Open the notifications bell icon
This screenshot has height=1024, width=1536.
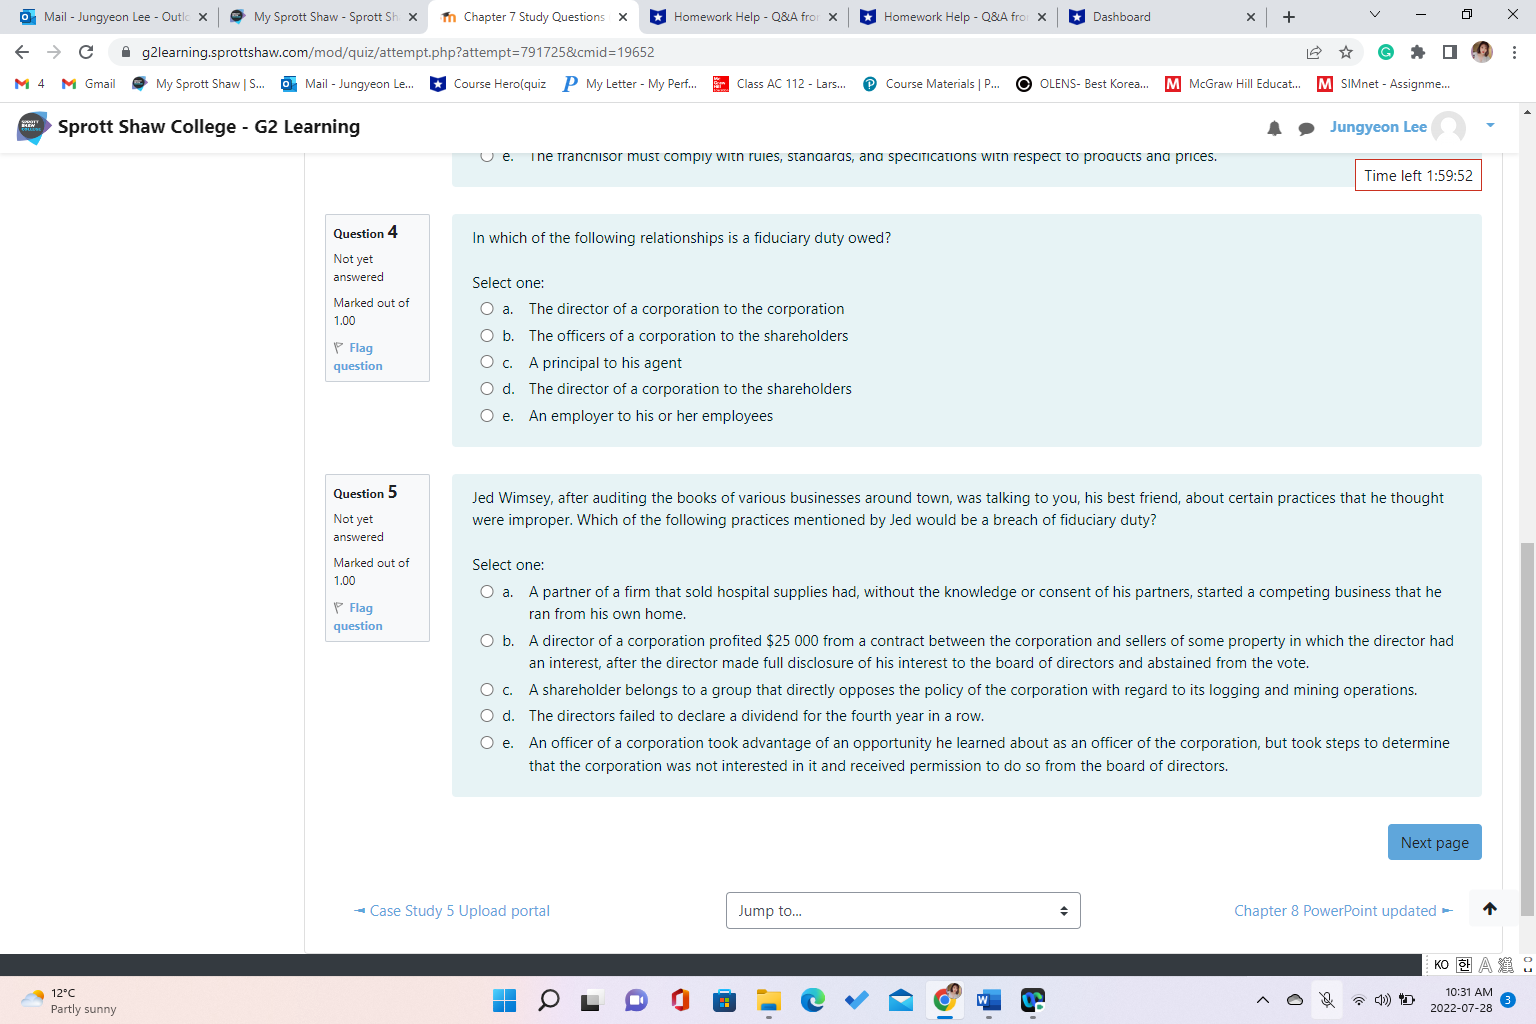click(x=1274, y=128)
